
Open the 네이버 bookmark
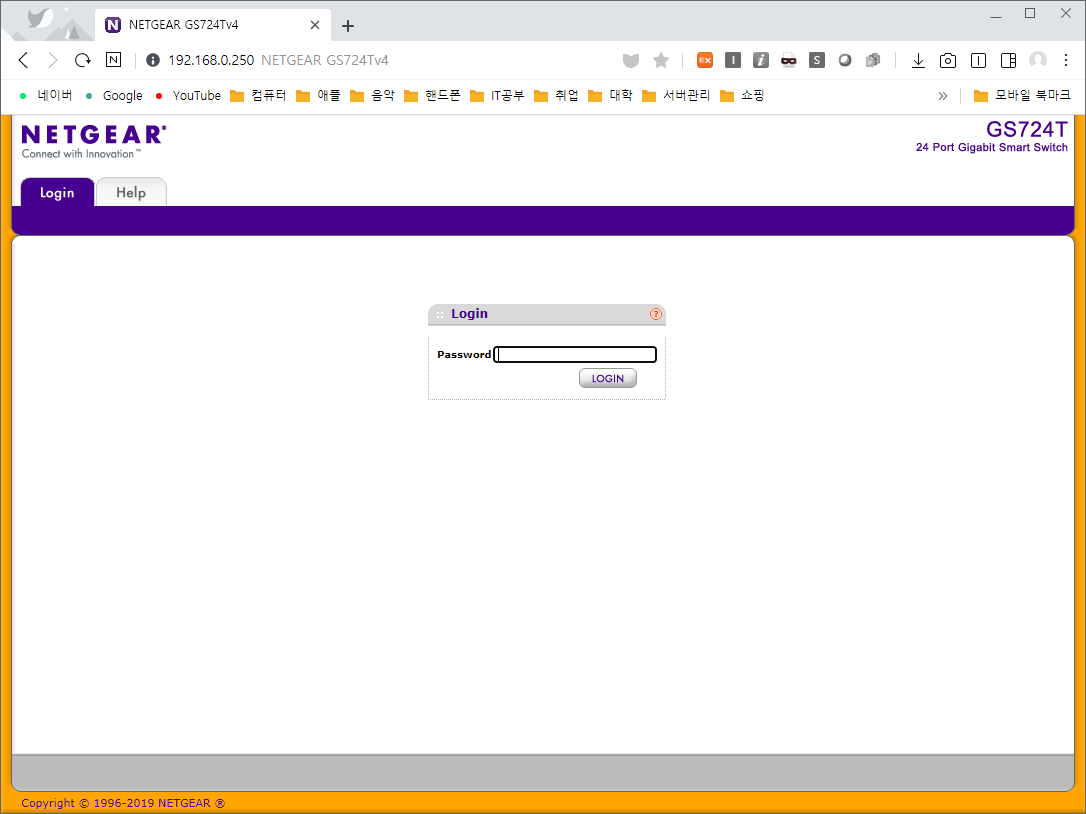click(46, 96)
